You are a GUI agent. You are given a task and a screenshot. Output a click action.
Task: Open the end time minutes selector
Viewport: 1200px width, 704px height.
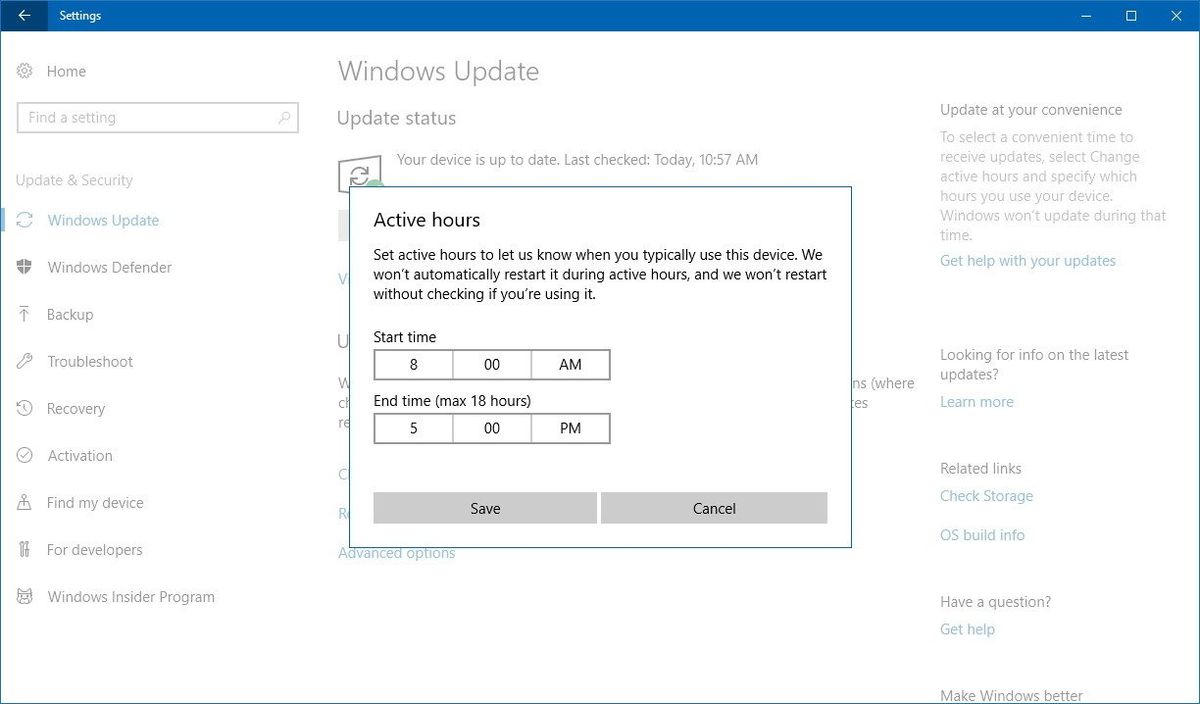(x=491, y=428)
